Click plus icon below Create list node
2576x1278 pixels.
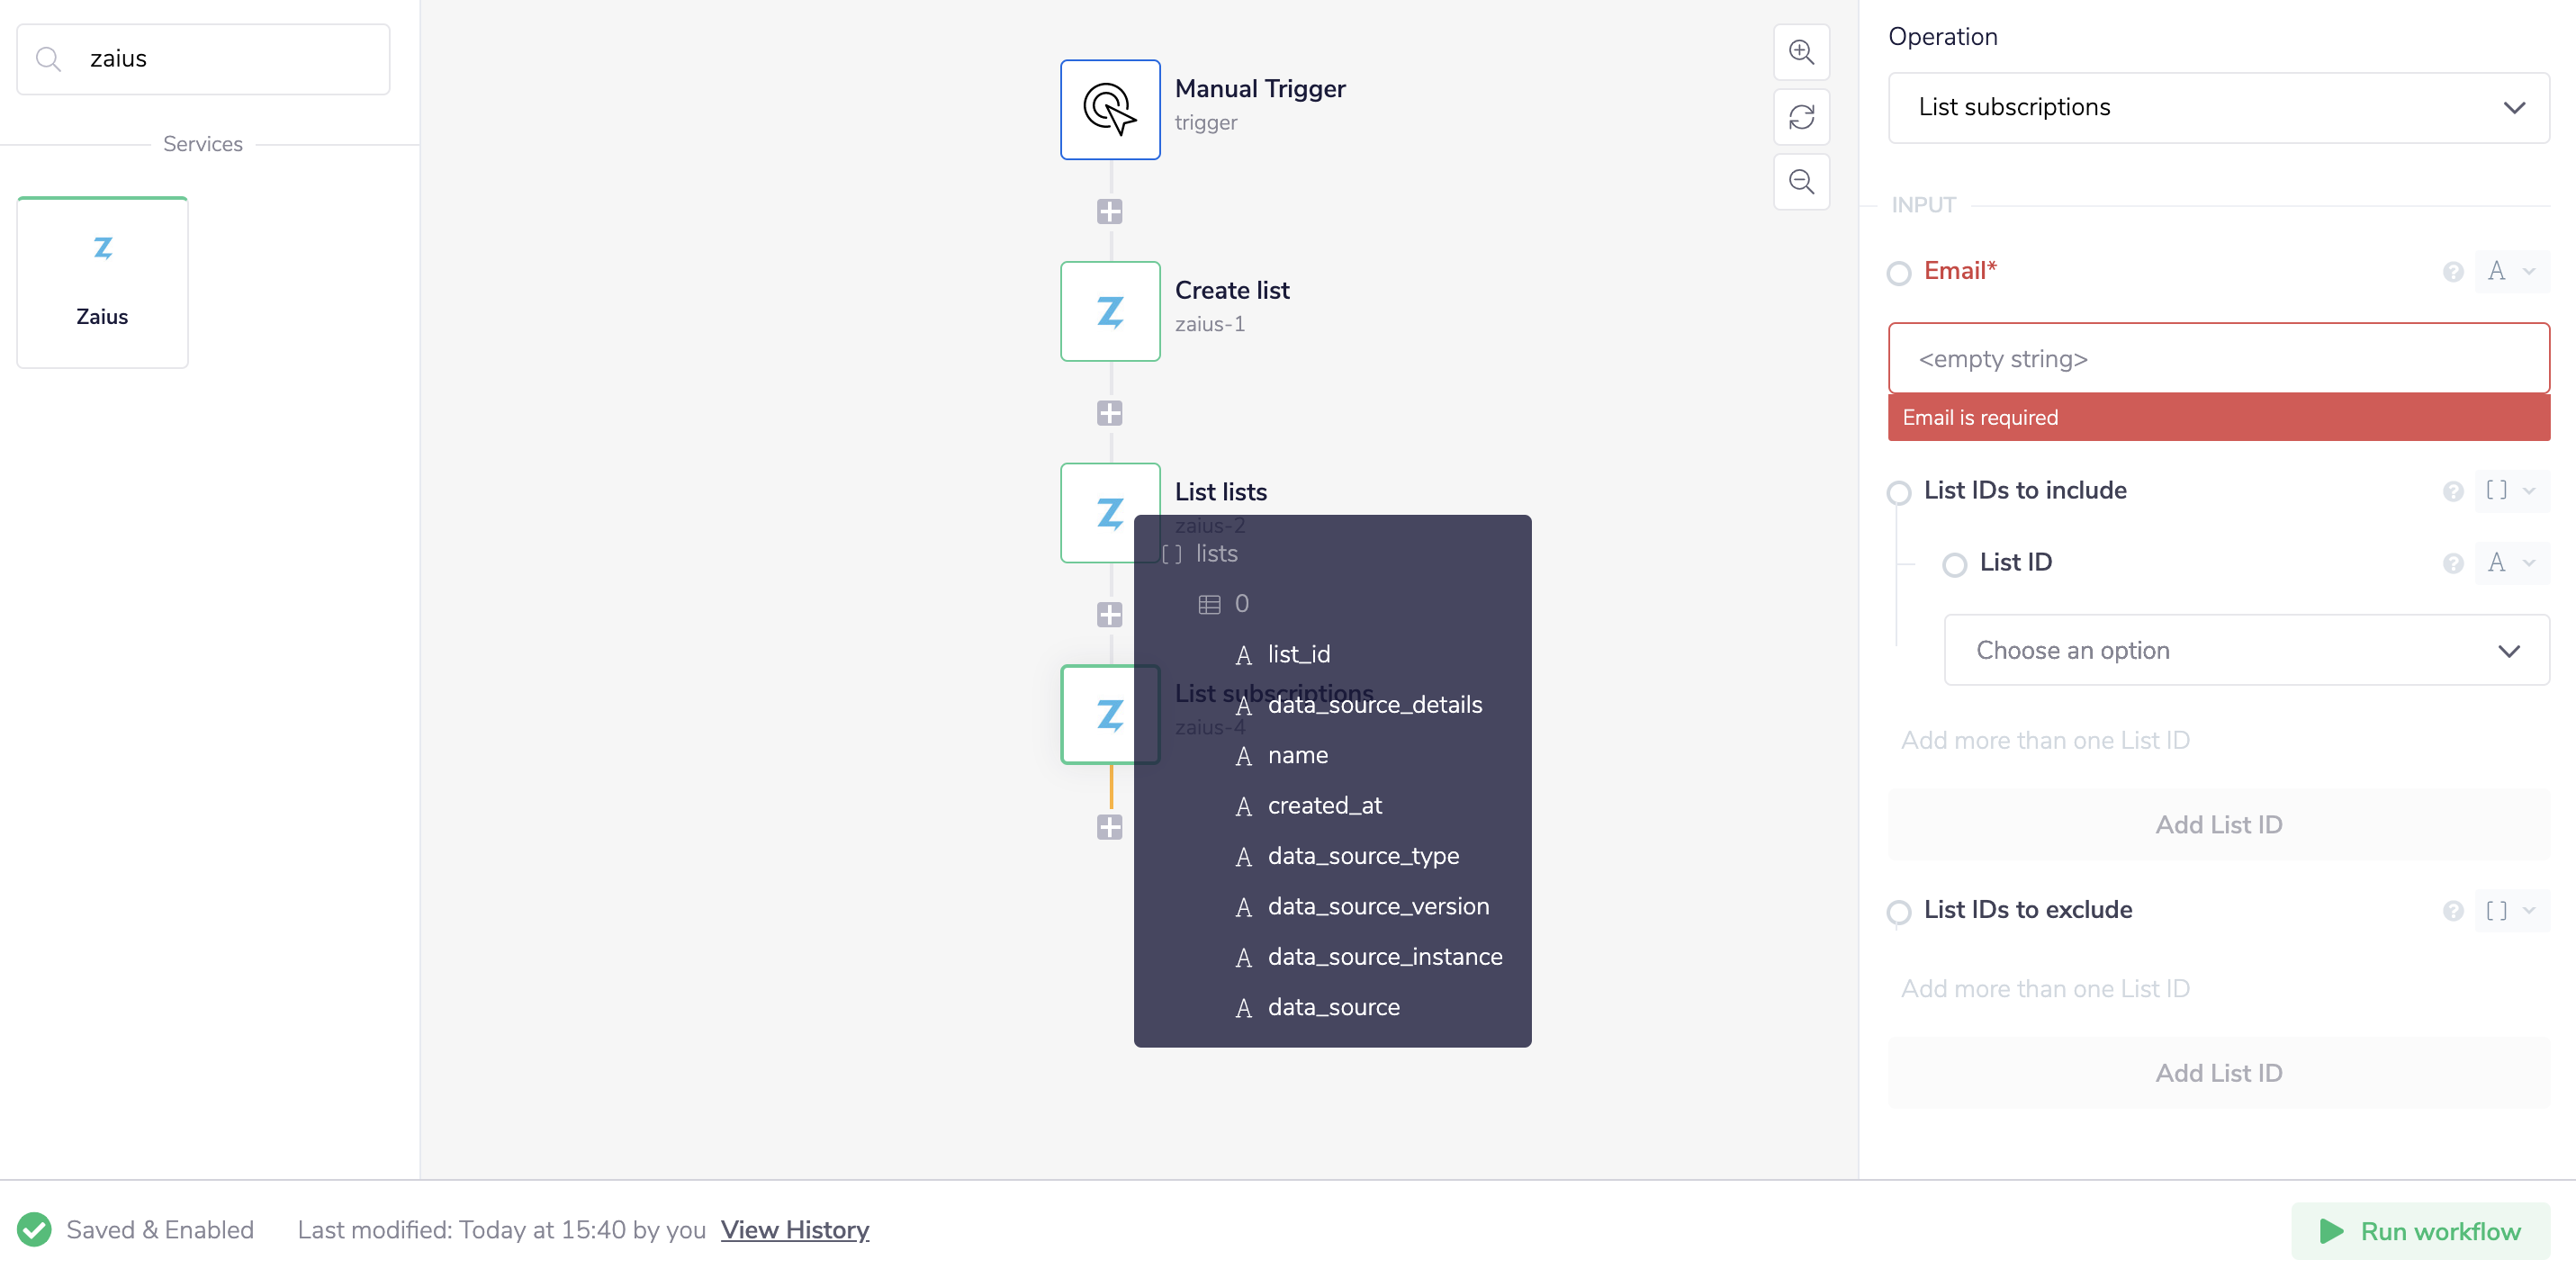(1109, 413)
